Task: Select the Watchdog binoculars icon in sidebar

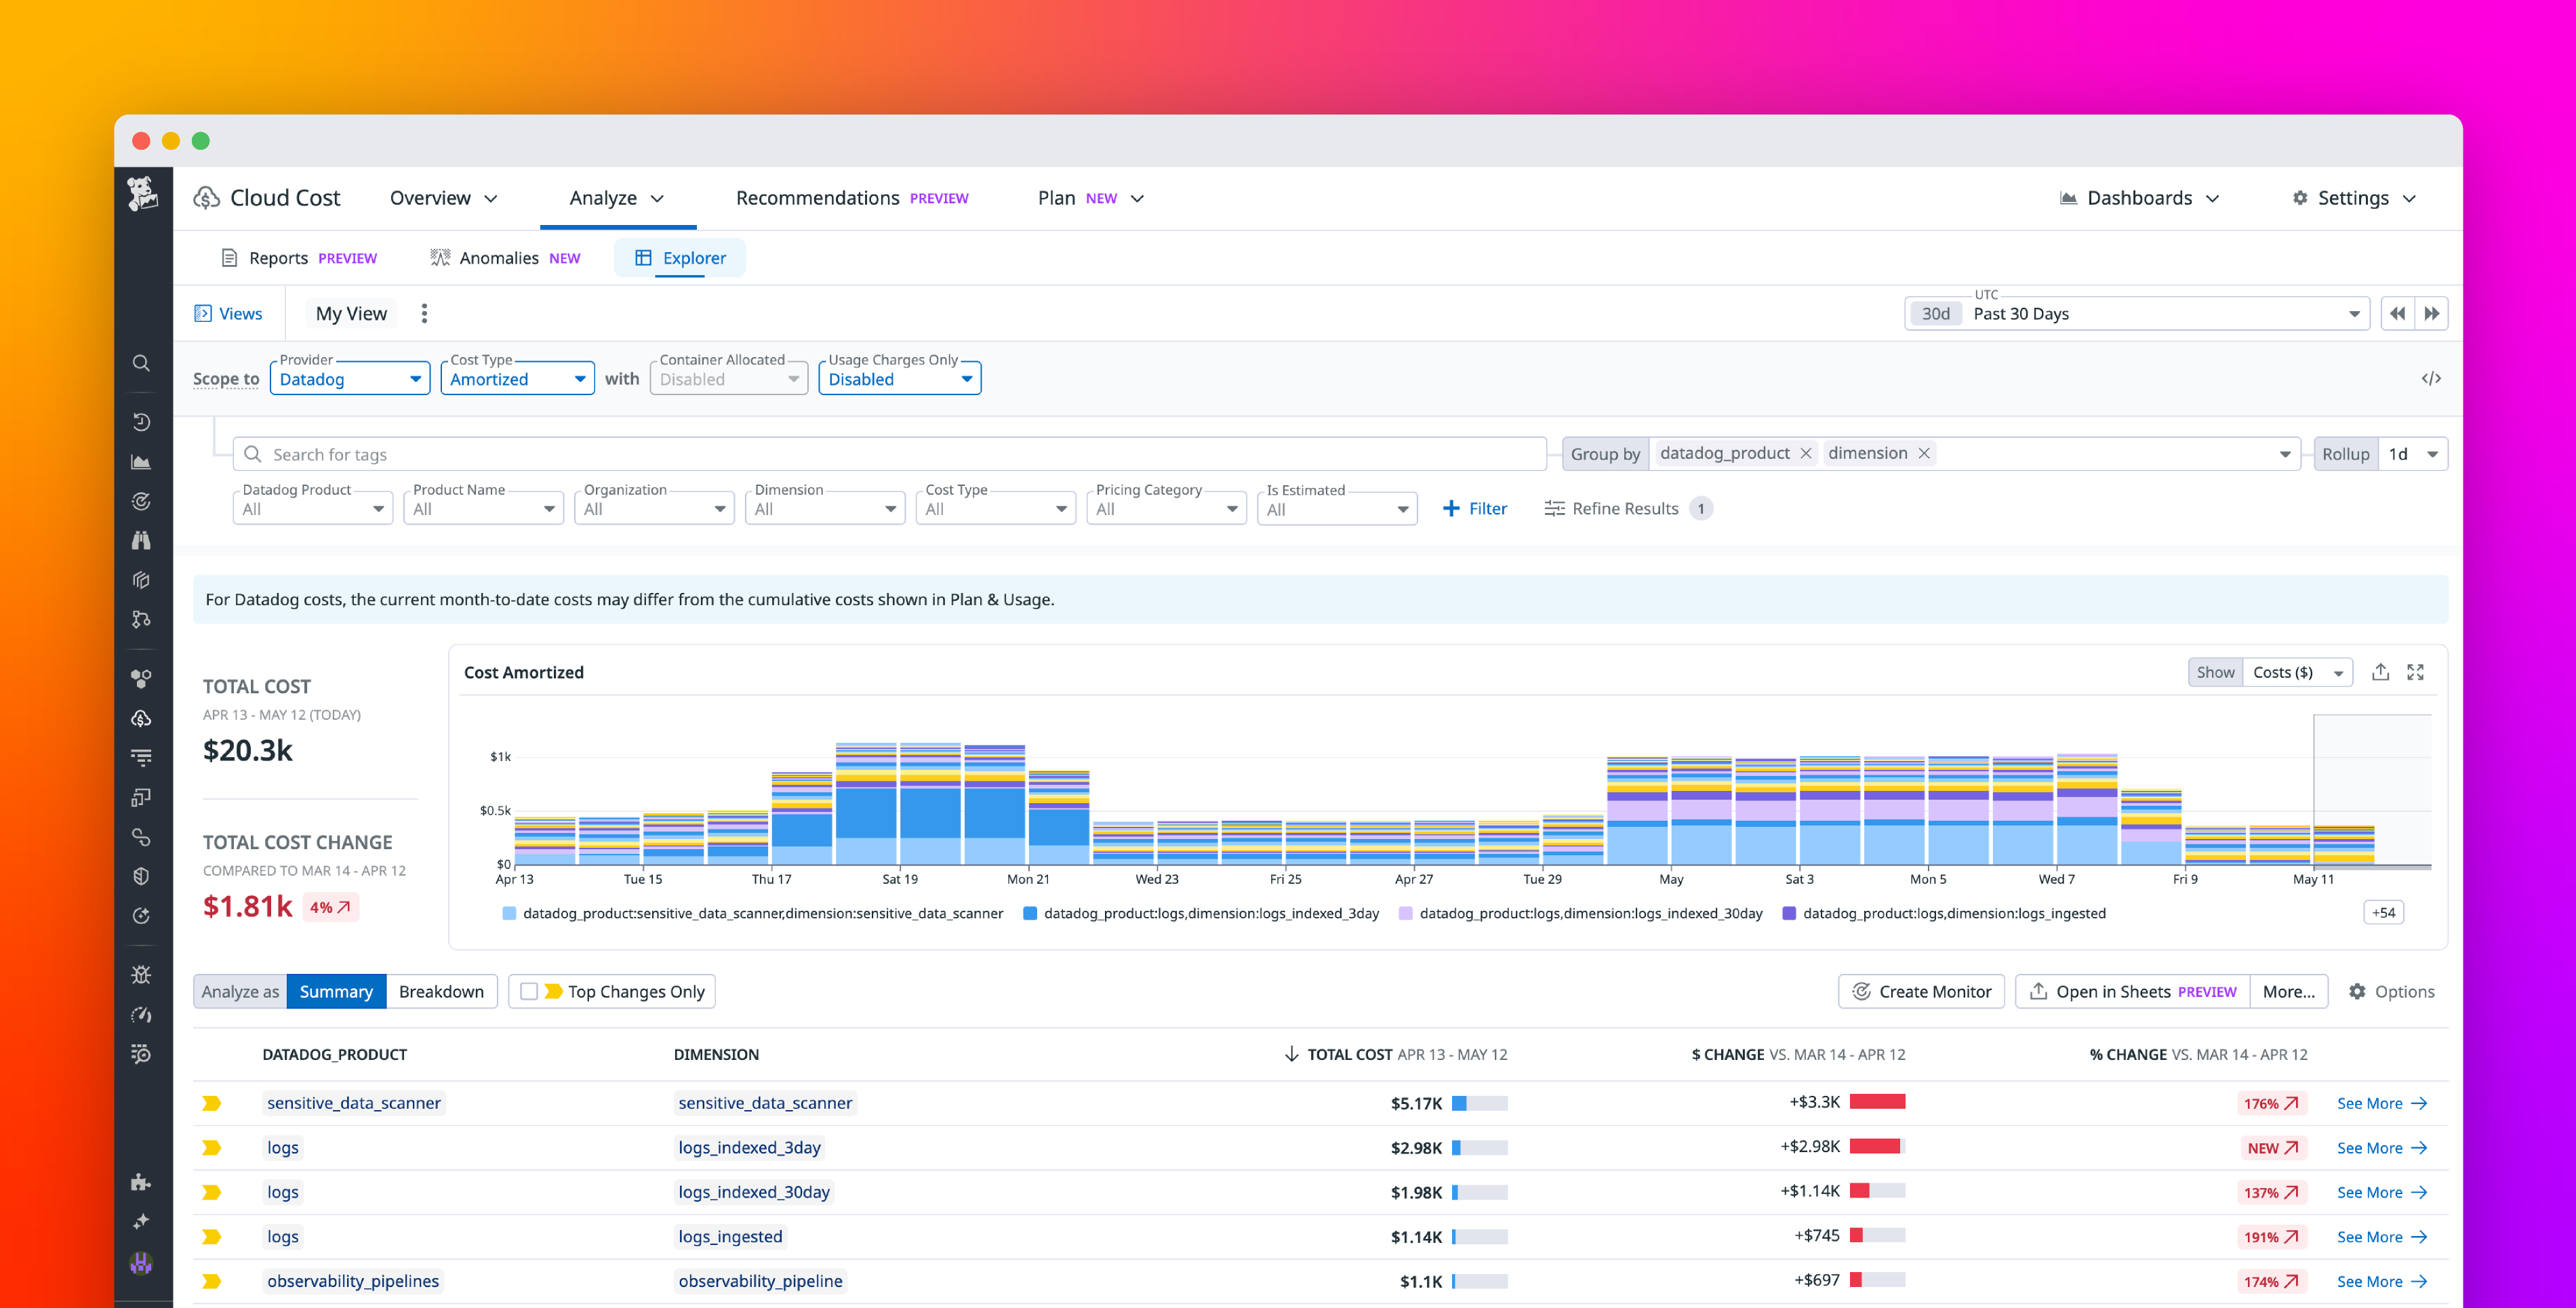Action: [x=141, y=540]
